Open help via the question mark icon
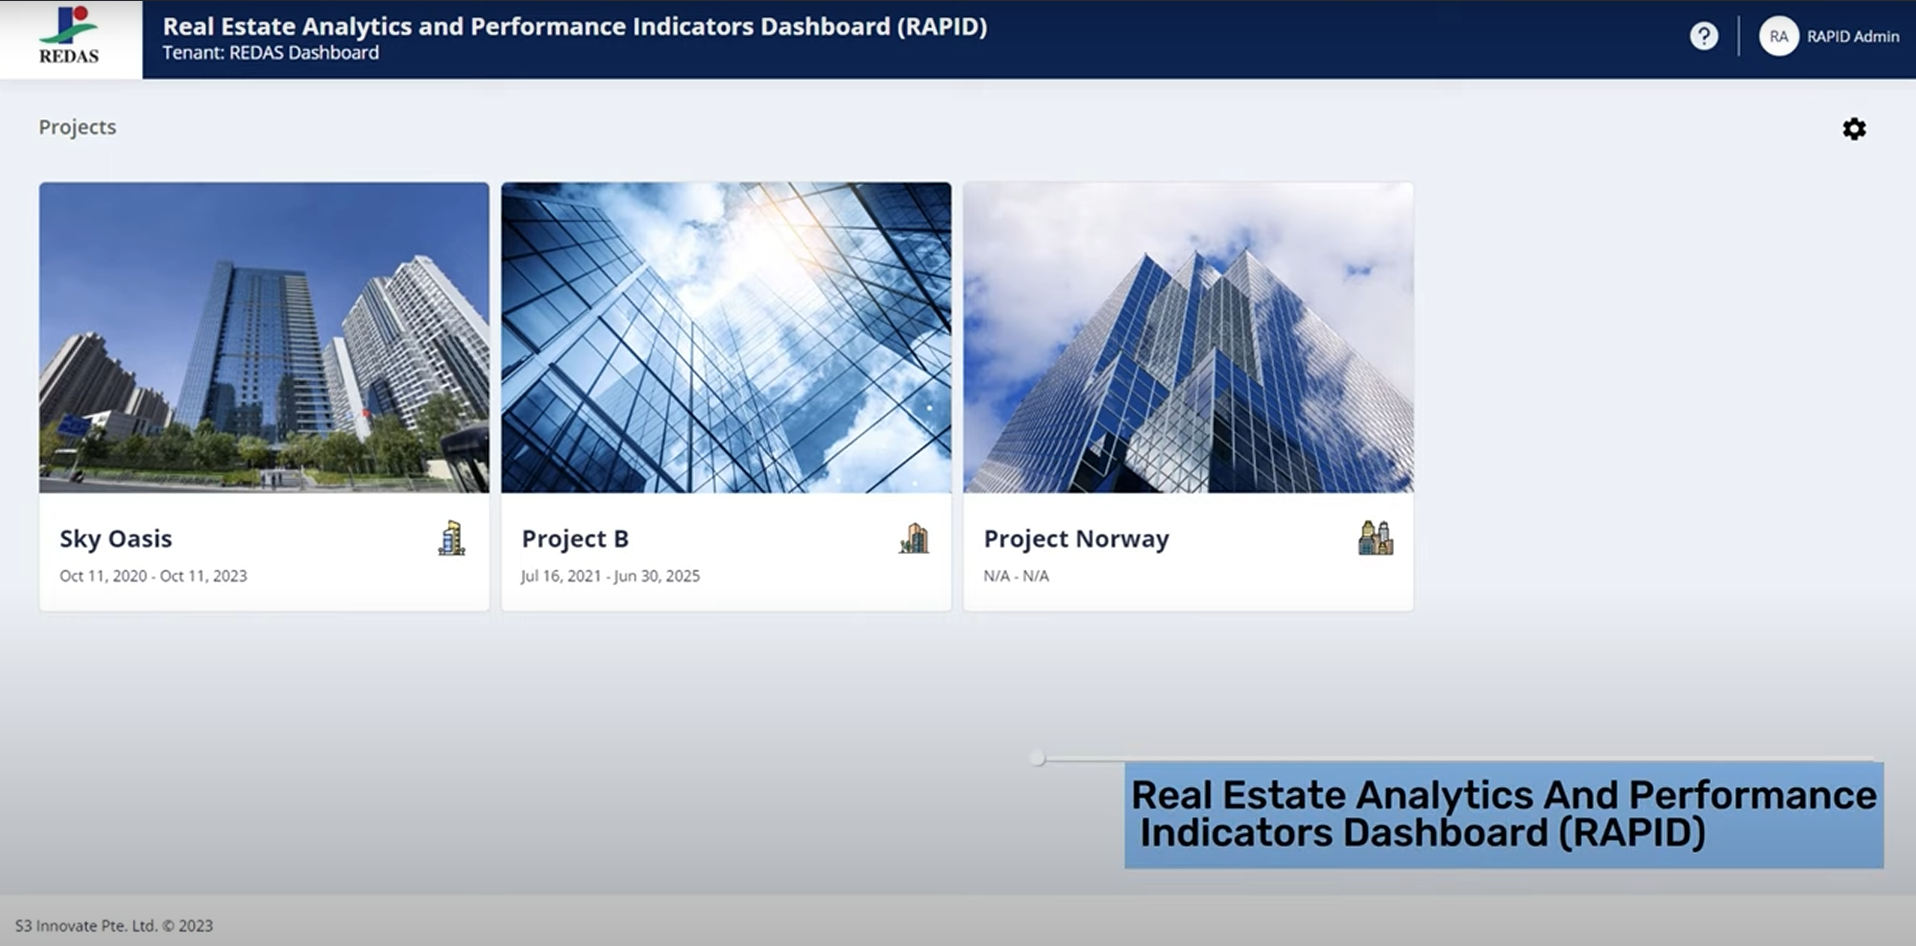 [x=1703, y=37]
